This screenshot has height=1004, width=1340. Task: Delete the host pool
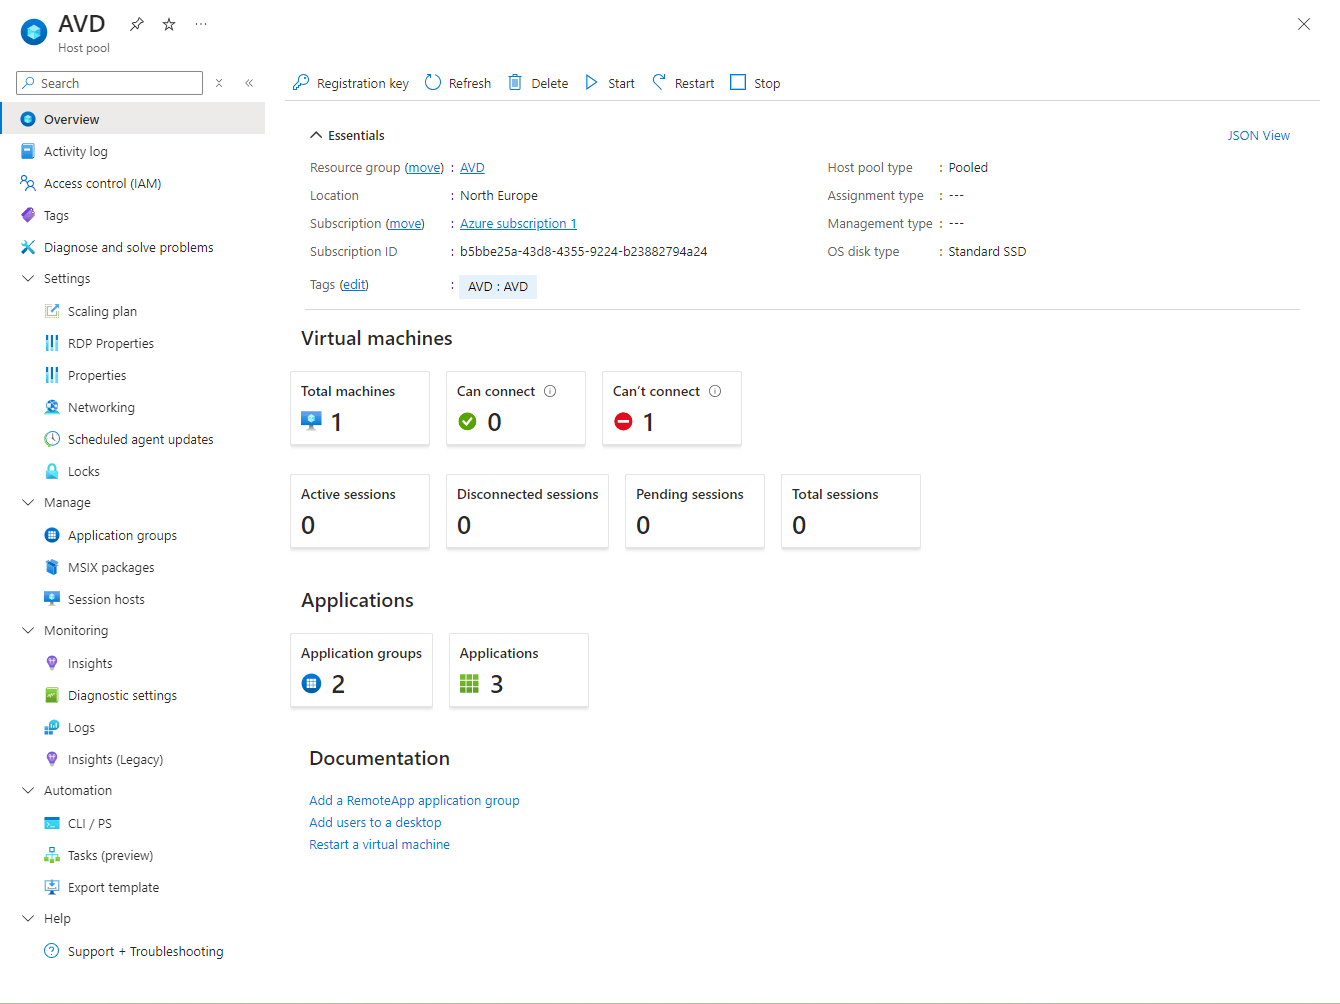coord(538,83)
